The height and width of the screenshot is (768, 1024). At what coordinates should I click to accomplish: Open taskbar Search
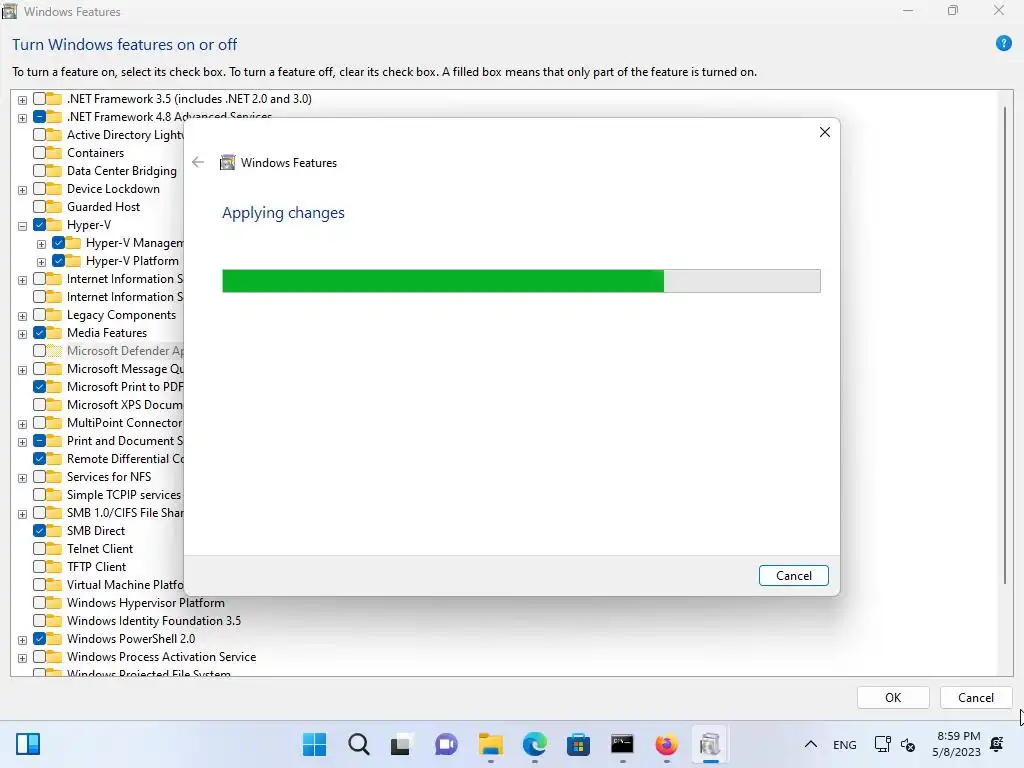(359, 744)
